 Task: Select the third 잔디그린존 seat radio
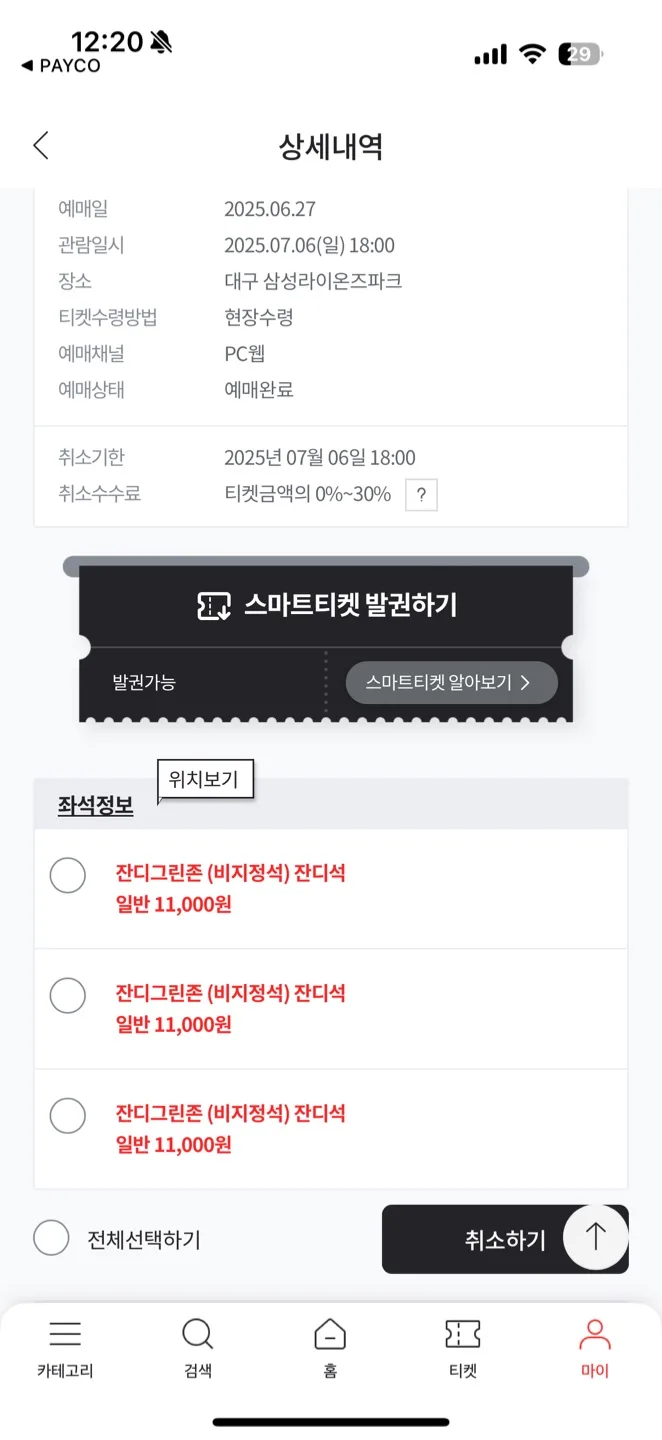(67, 1116)
